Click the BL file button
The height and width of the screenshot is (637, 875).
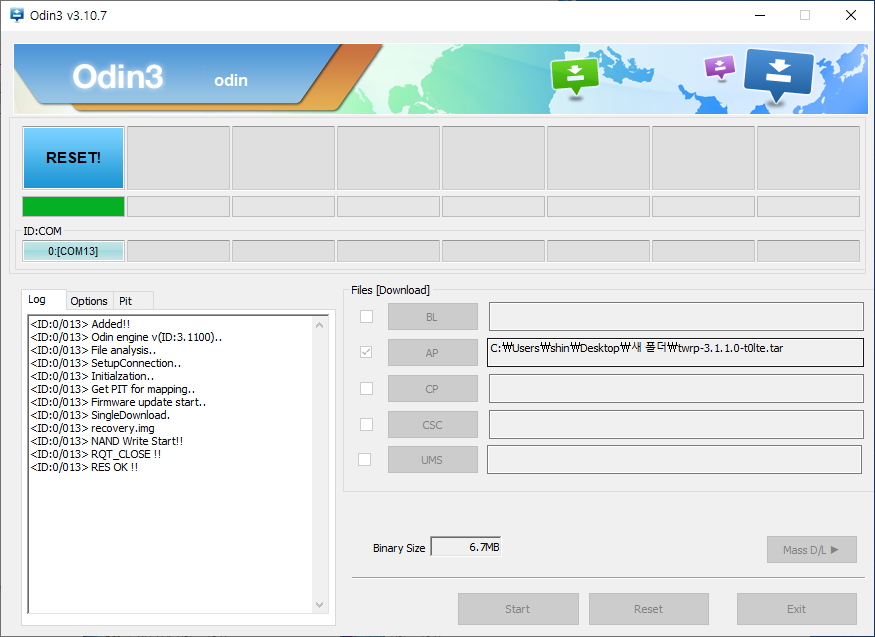pyautogui.click(x=432, y=317)
